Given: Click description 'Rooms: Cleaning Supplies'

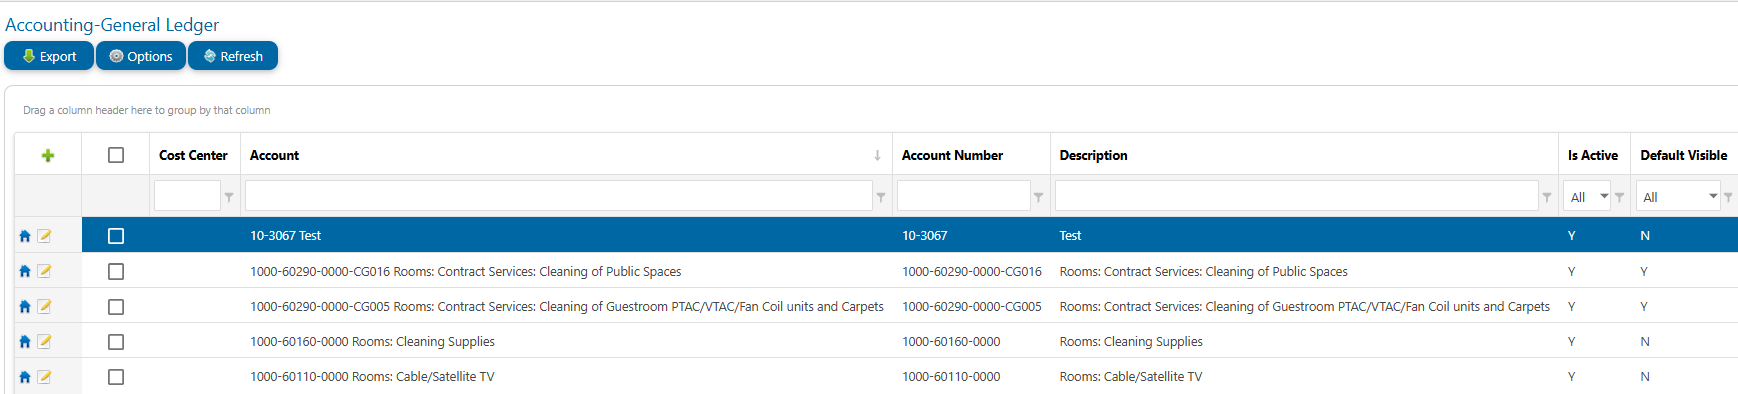Looking at the screenshot, I should 1131,342.
